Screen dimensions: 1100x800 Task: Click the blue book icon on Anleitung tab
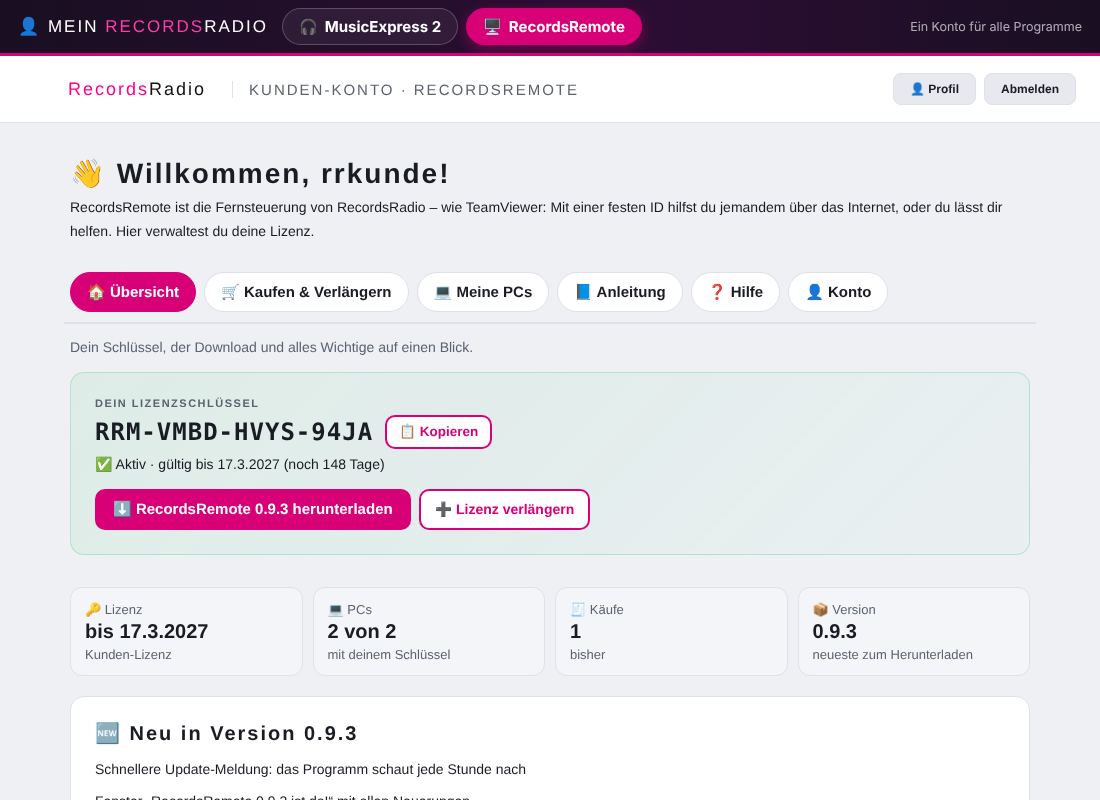click(x=583, y=292)
